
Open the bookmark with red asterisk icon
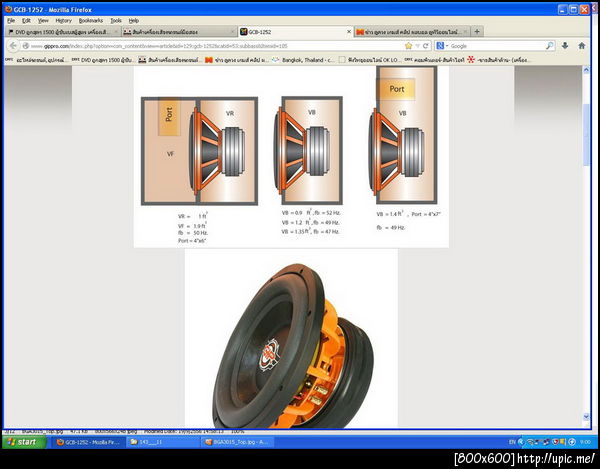tap(500, 60)
